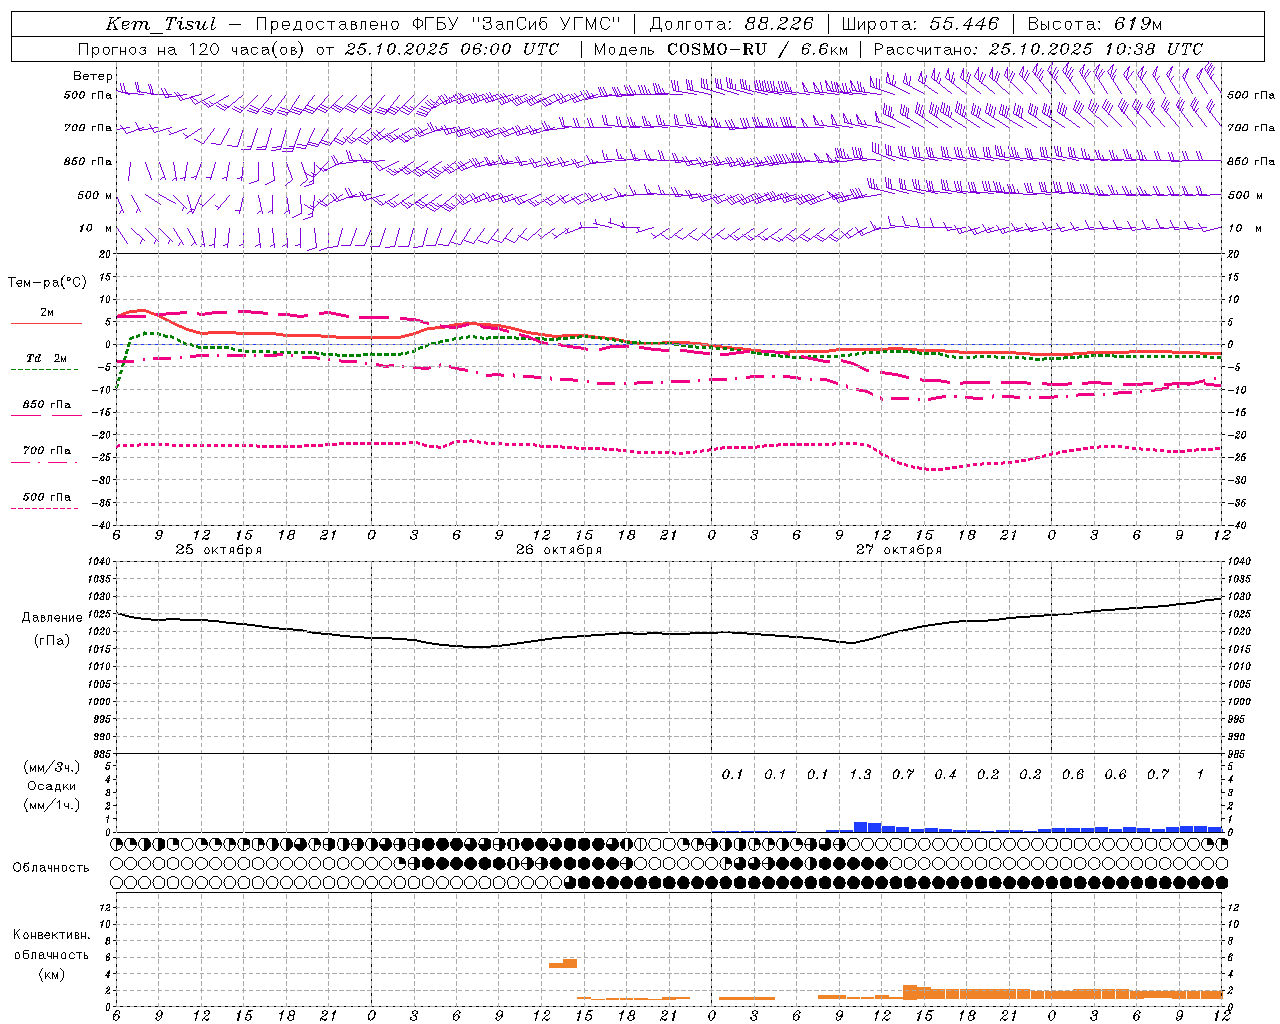The width and height of the screenshot is (1280, 1024).
Task: Click the "Давление" pressure panel label
Action: tap(52, 618)
